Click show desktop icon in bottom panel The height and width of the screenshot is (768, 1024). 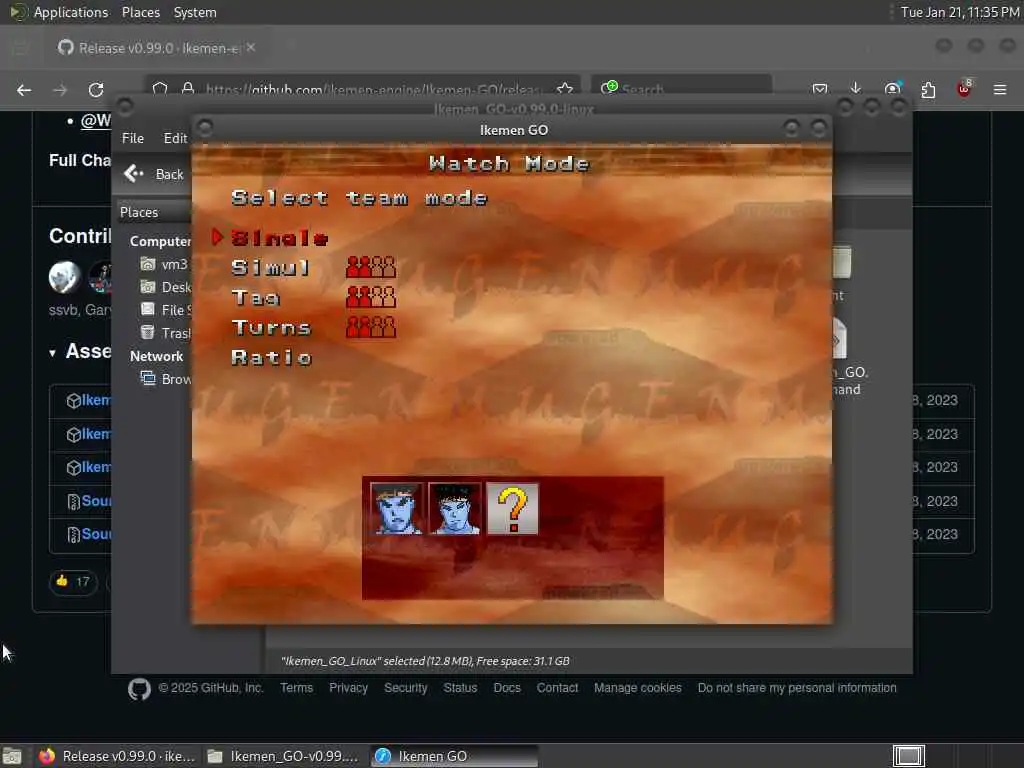pyautogui.click(x=12, y=756)
